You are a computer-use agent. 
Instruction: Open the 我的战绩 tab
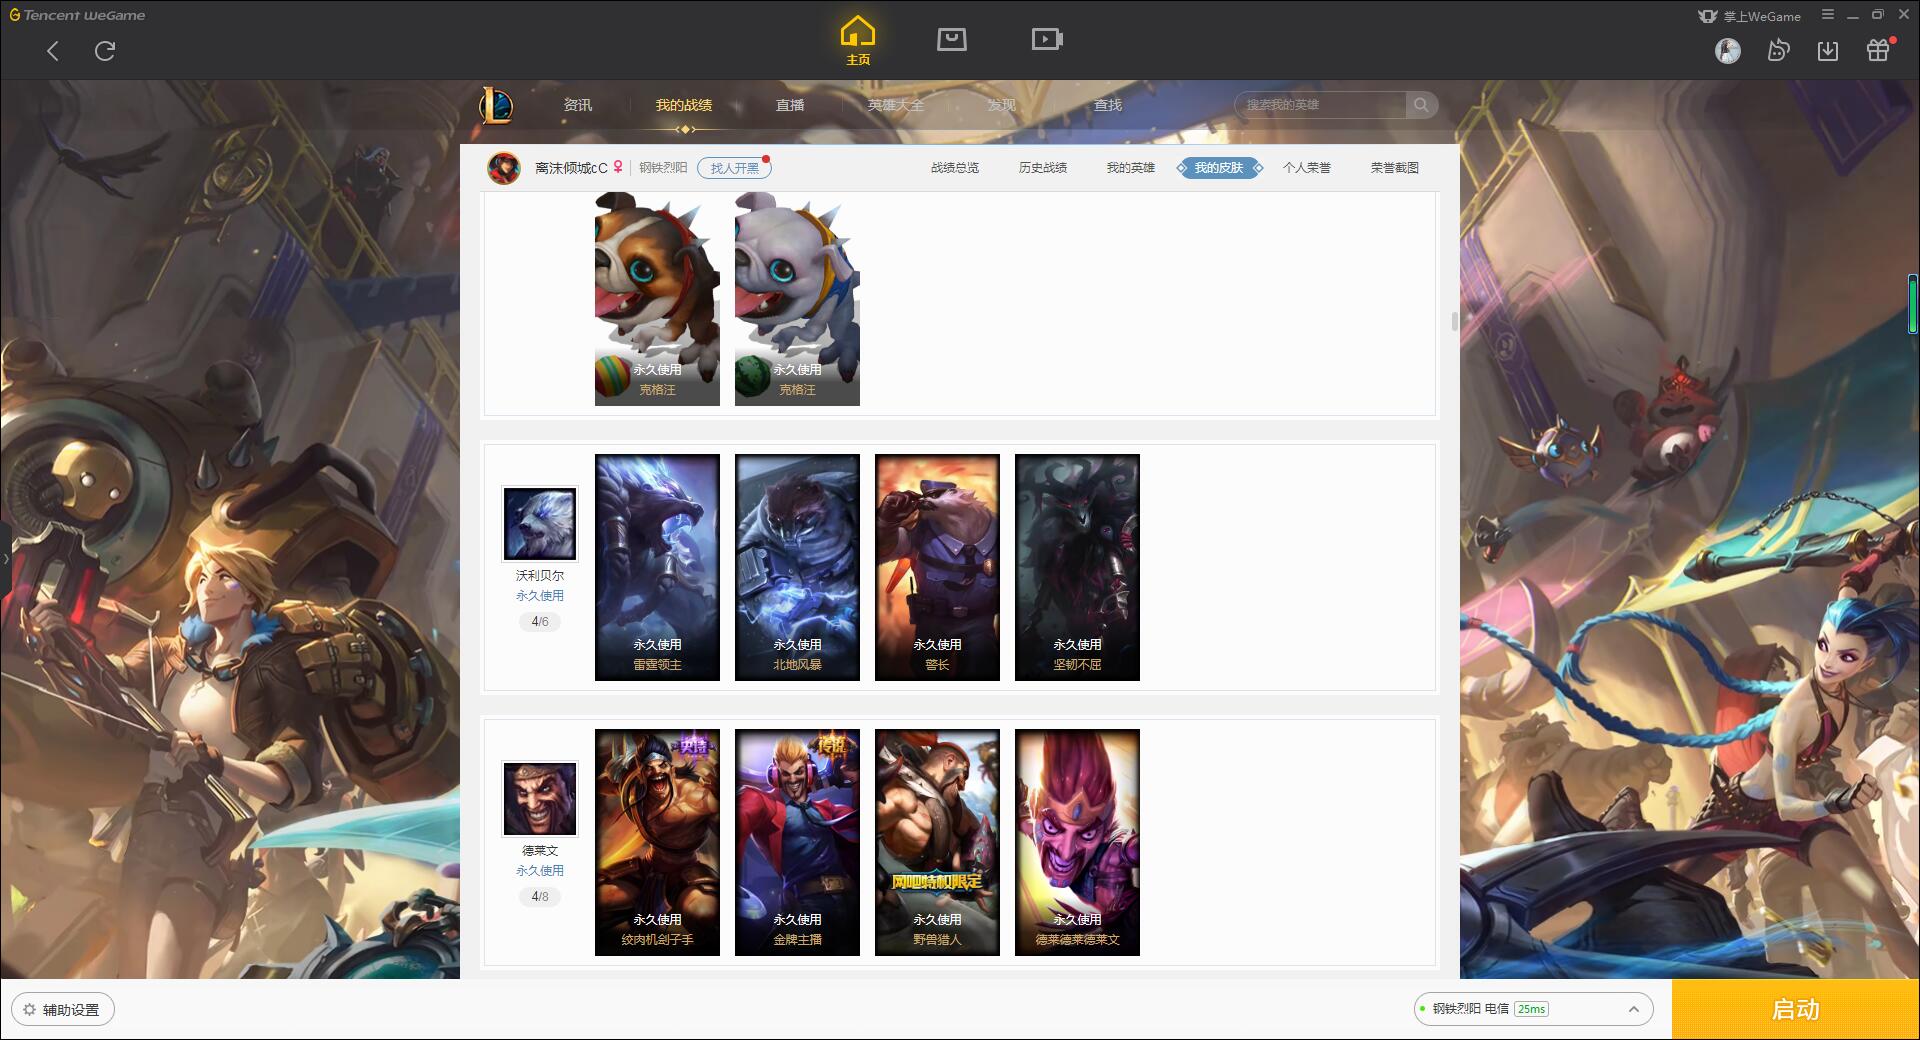684,105
